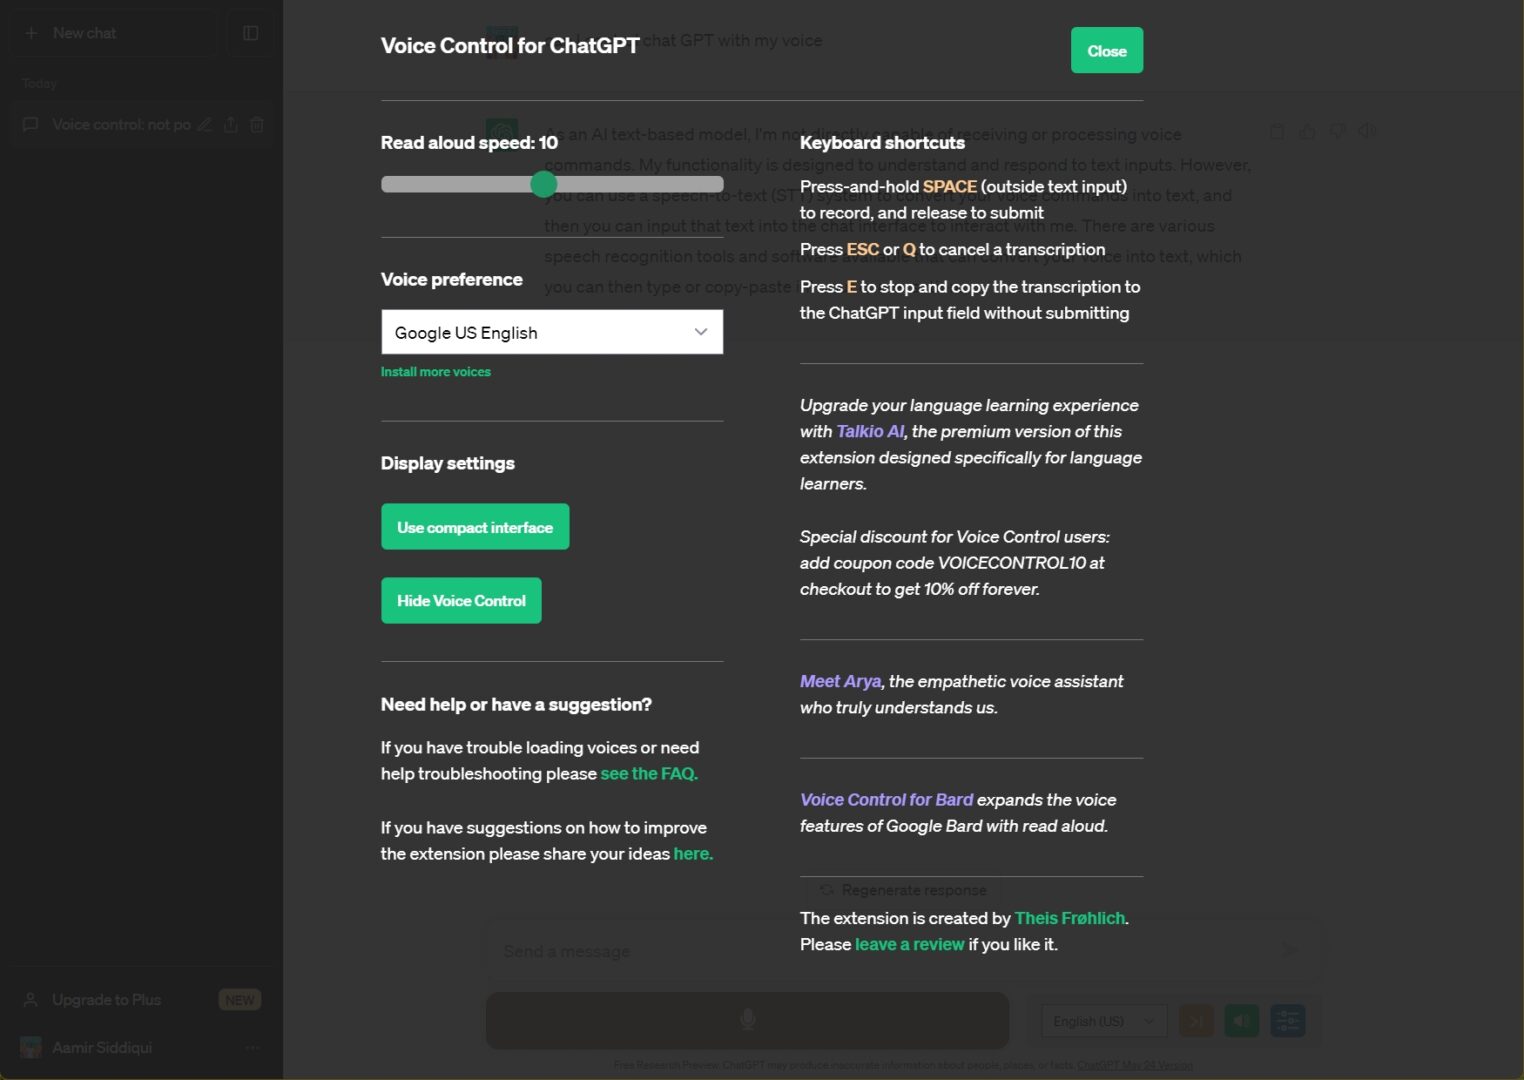Toggle the compact interface button

pos(475,527)
